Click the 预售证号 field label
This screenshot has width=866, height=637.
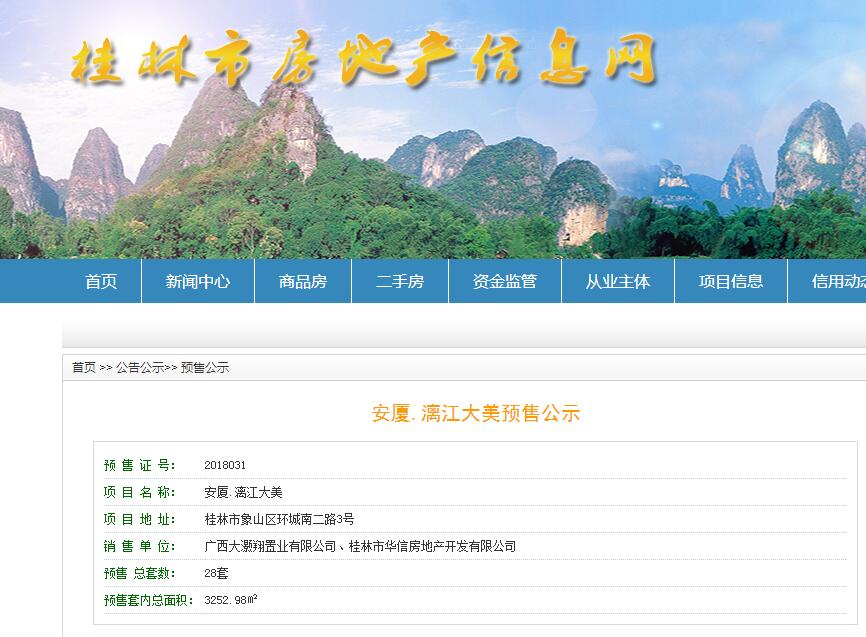click(x=139, y=465)
